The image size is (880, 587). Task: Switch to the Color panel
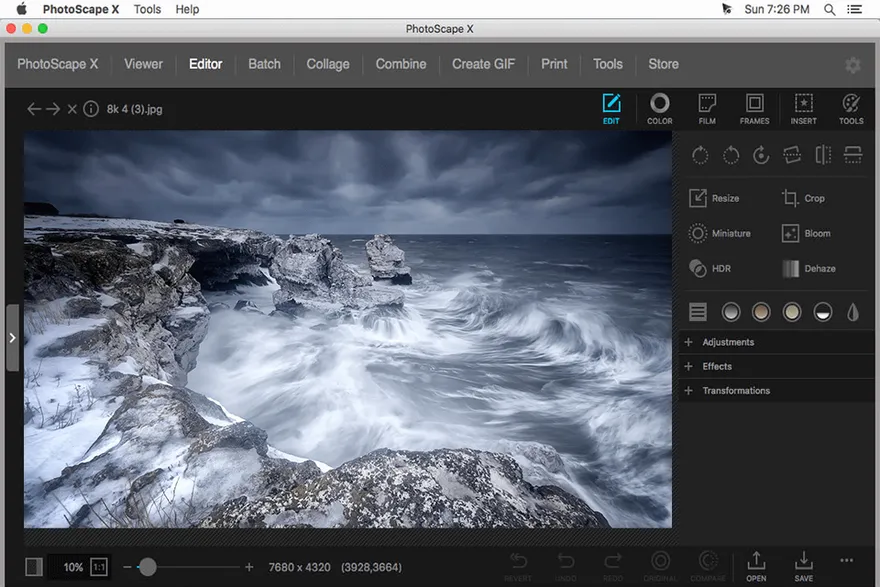point(659,107)
